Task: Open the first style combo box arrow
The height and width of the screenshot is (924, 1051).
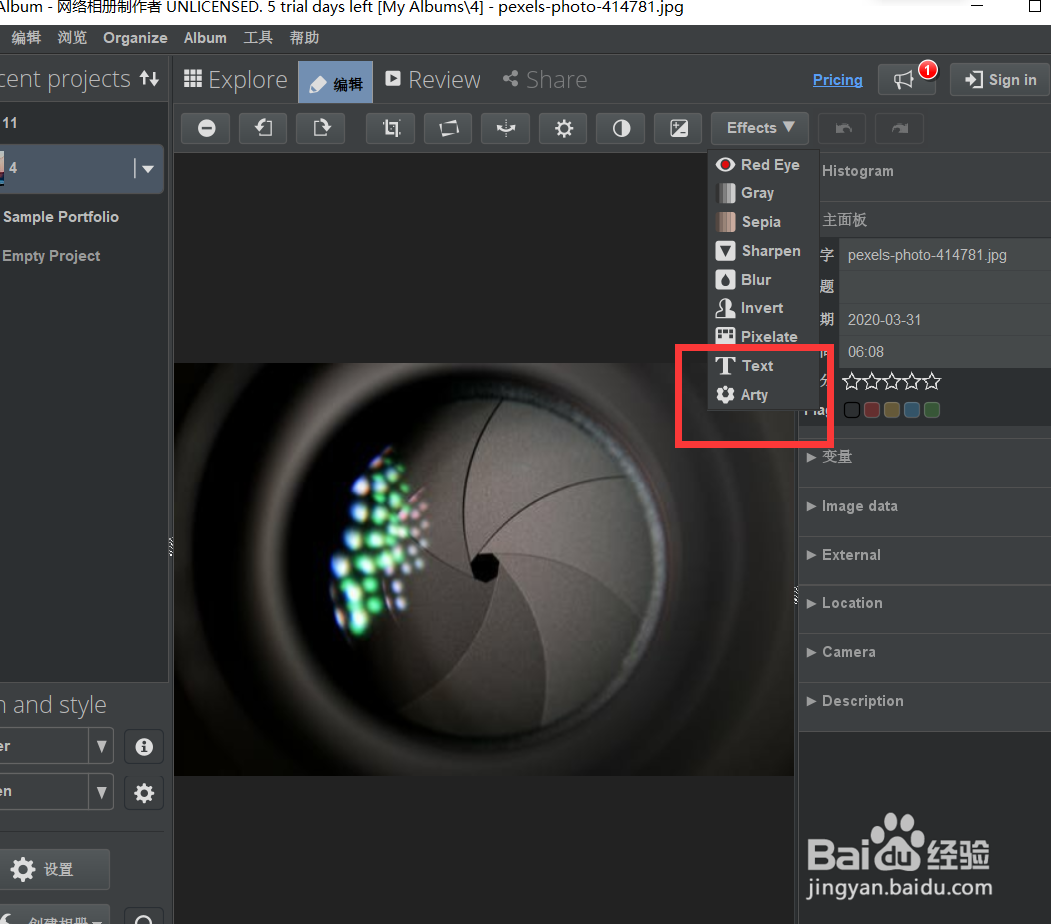Action: pos(101,746)
